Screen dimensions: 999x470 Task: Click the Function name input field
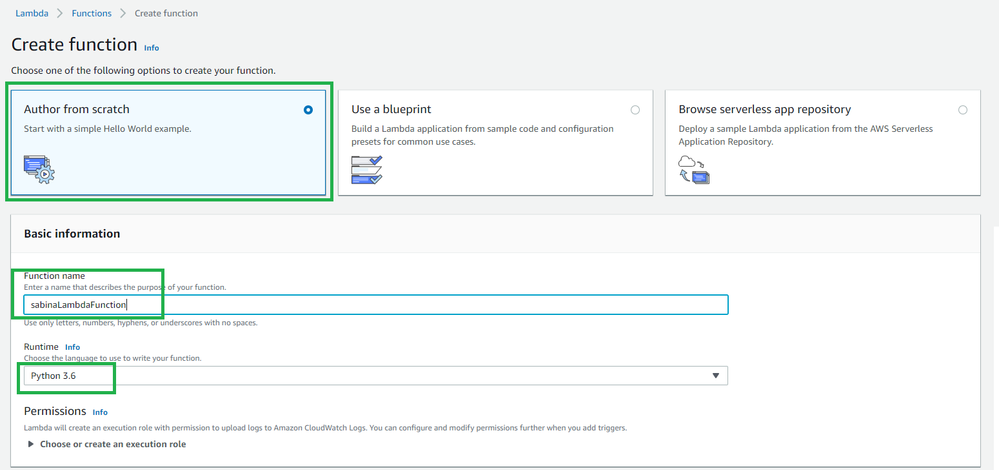(x=375, y=304)
